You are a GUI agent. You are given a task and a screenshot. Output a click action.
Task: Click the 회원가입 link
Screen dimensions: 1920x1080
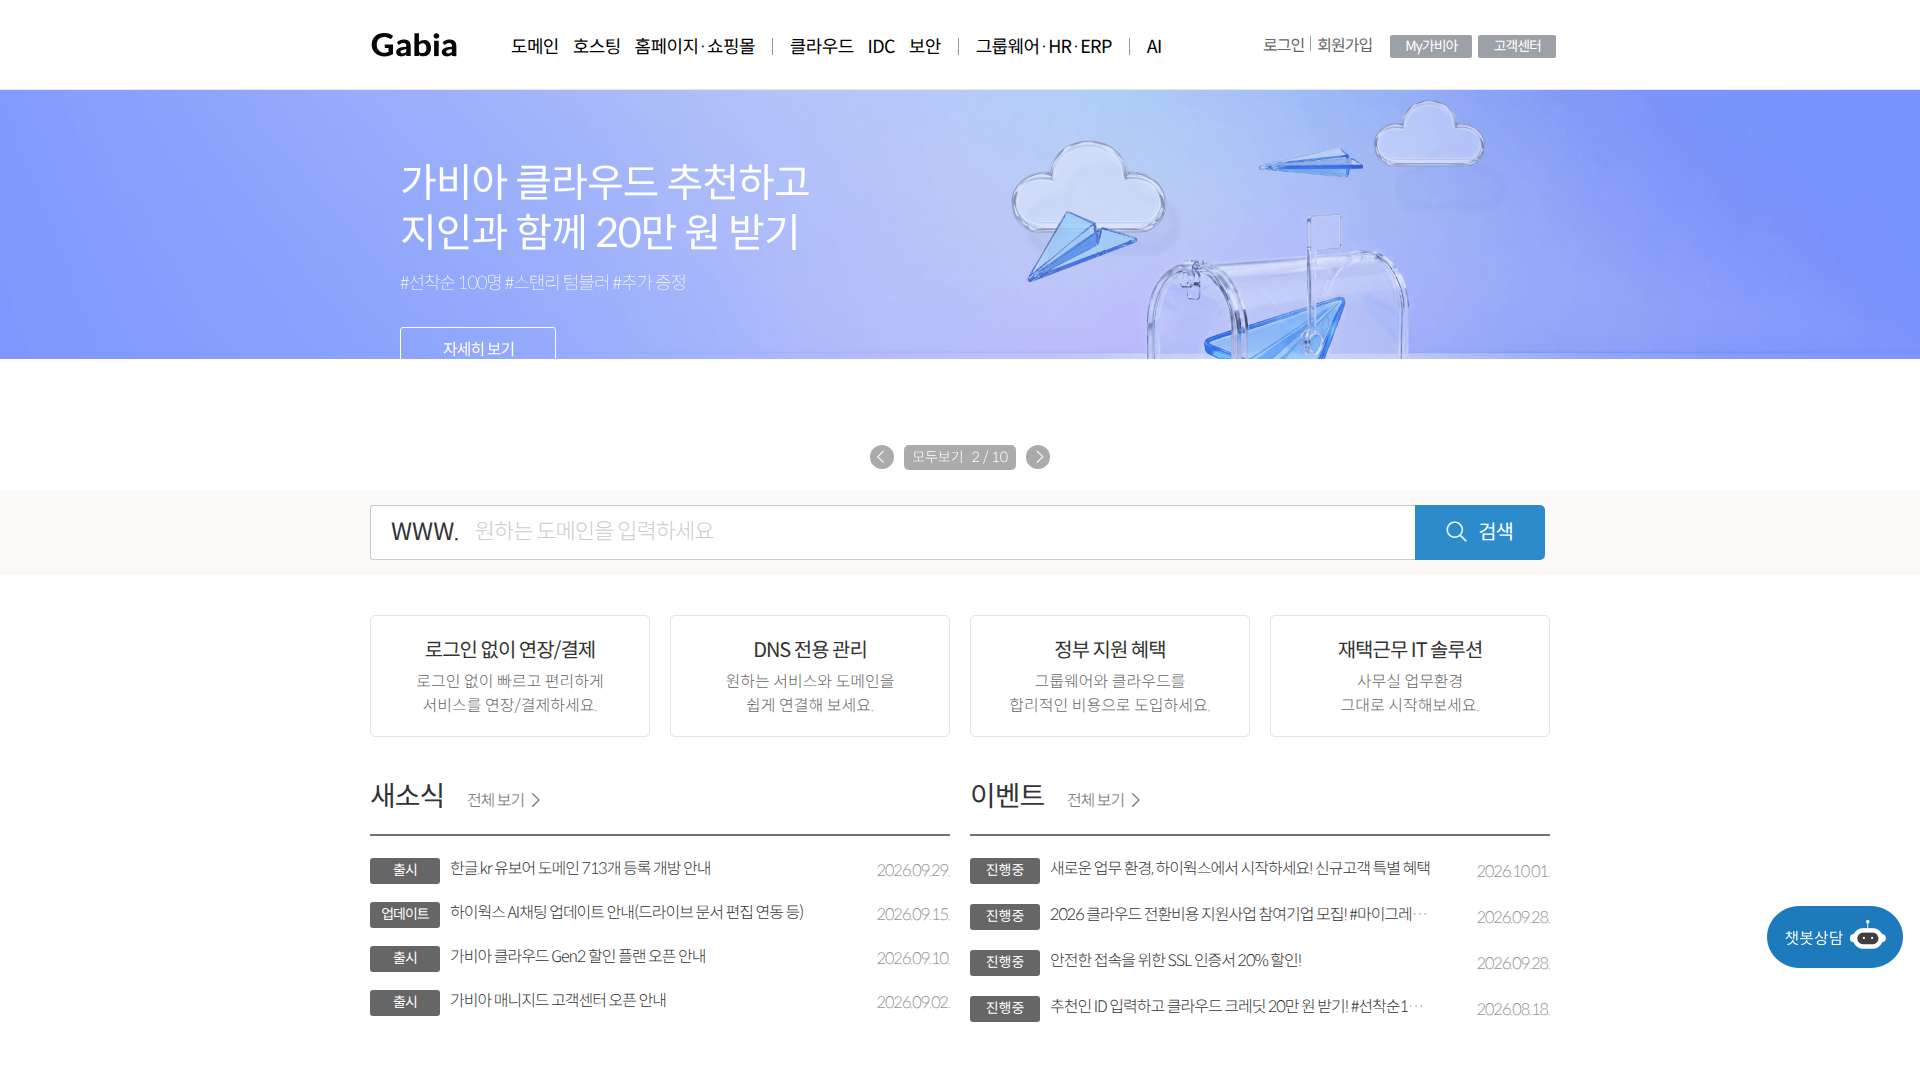coord(1345,45)
